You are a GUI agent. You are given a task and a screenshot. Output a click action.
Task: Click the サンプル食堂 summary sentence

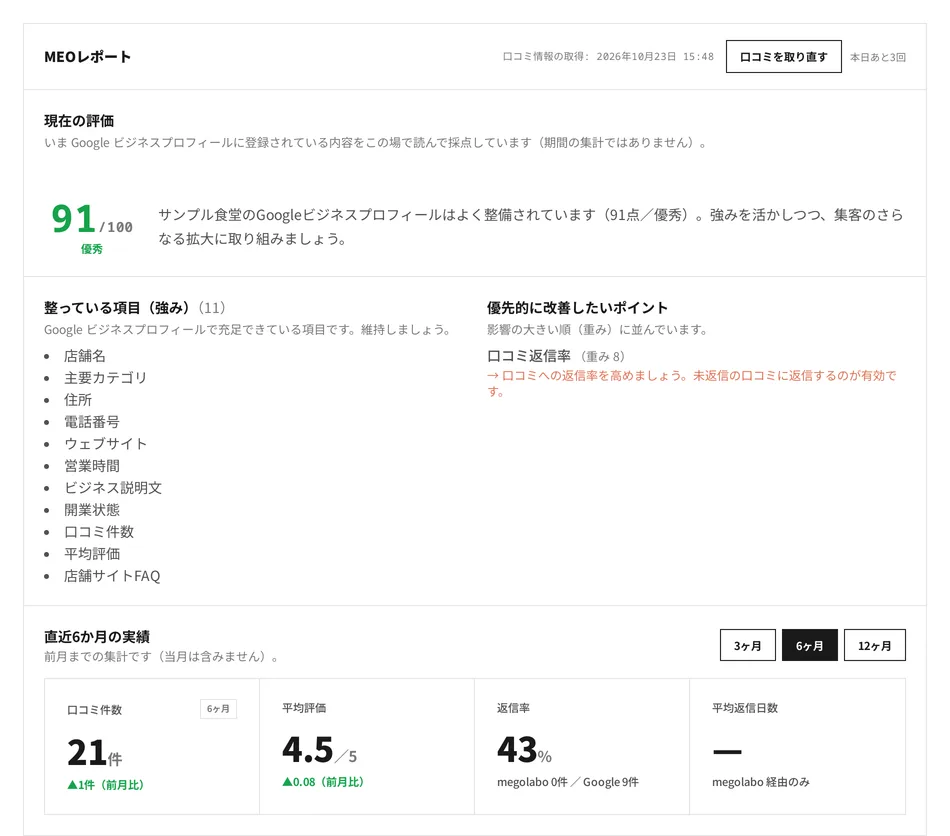(531, 227)
